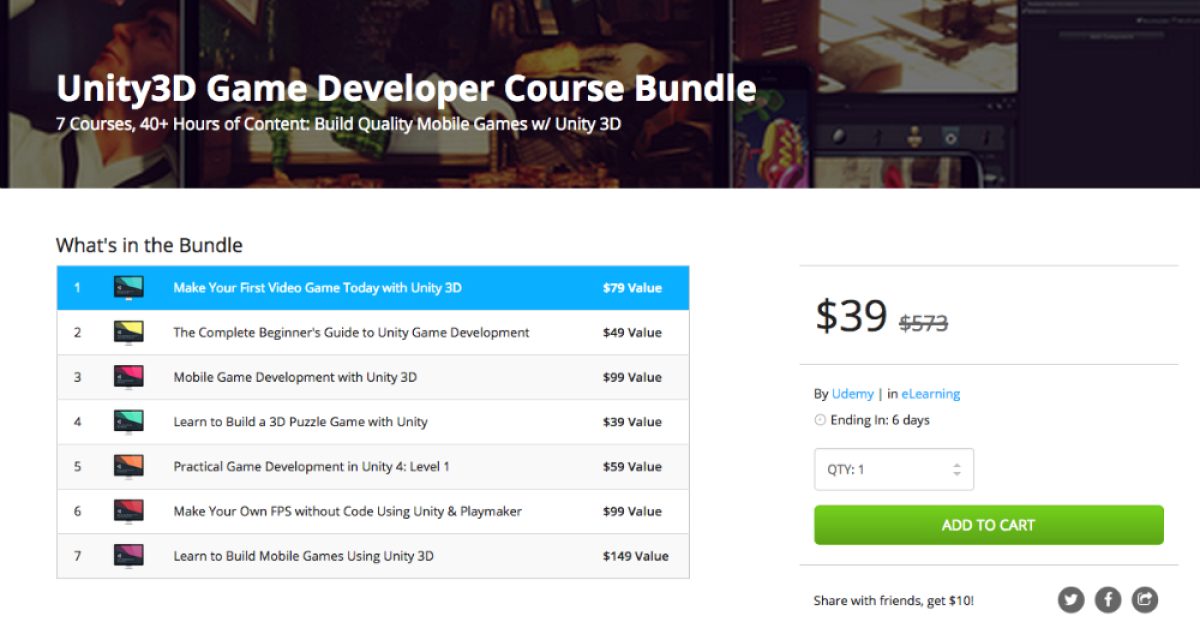Select Learn to Build a 3D Puzzle Game

(300, 422)
